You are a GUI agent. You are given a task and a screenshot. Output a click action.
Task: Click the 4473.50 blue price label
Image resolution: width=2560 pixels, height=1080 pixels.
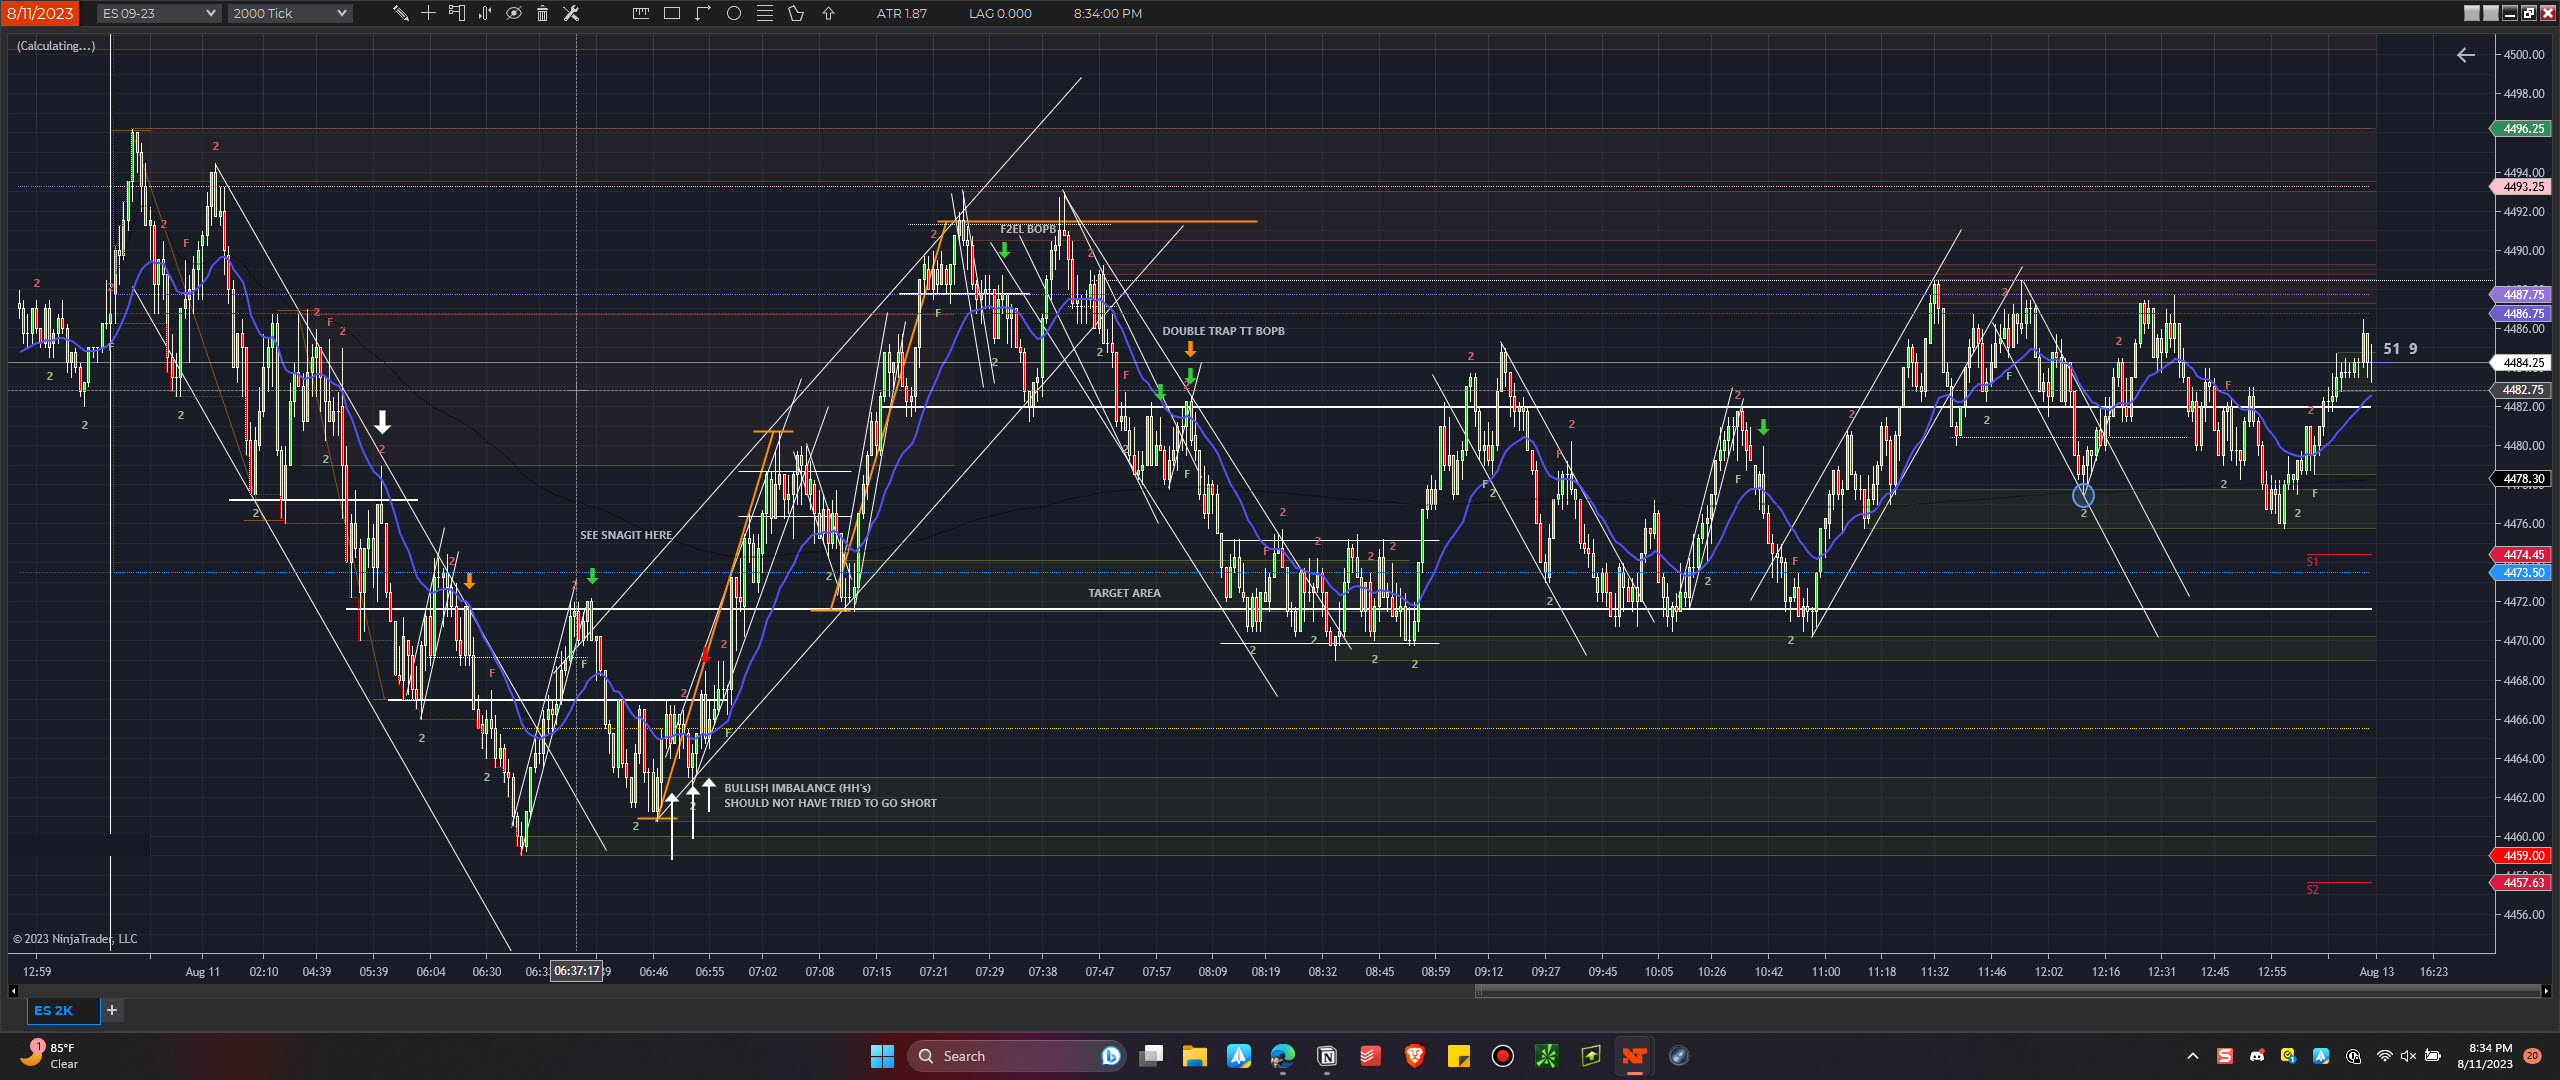tap(2522, 573)
